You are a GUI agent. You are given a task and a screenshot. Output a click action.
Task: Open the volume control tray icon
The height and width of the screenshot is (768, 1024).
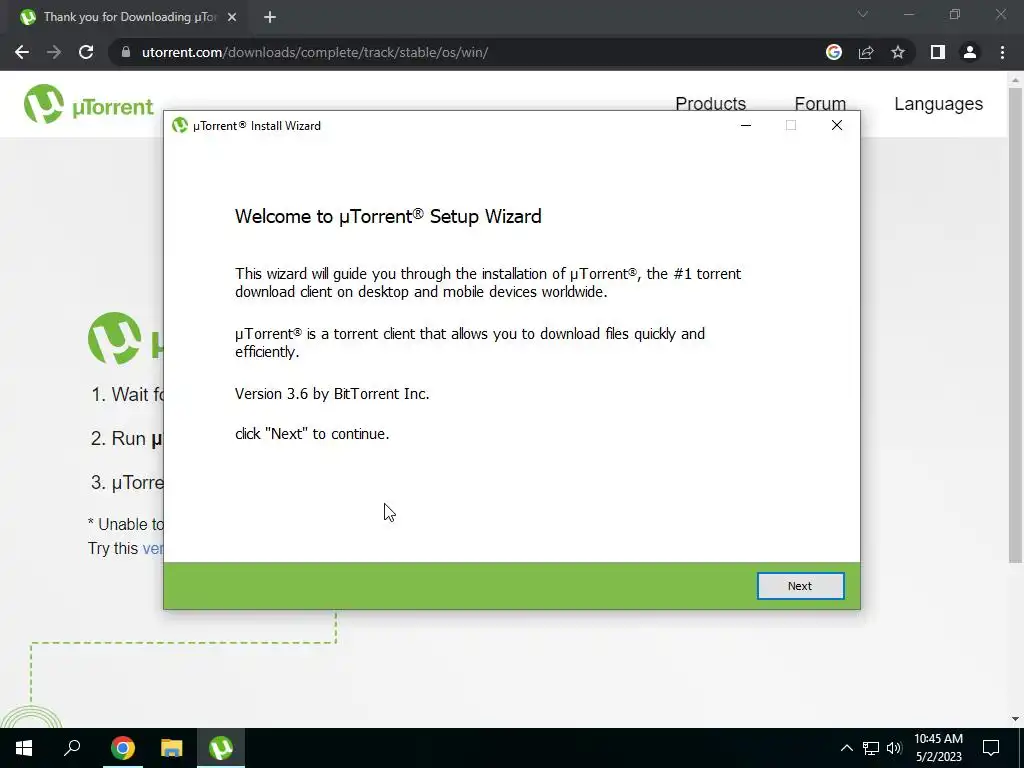[894, 748]
